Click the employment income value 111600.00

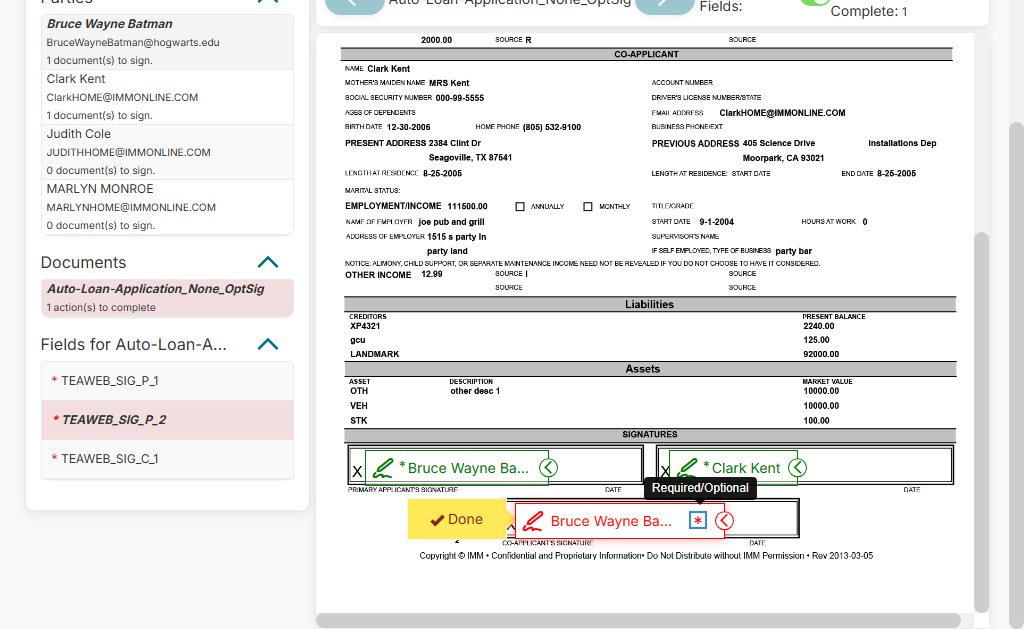pyautogui.click(x=468, y=206)
